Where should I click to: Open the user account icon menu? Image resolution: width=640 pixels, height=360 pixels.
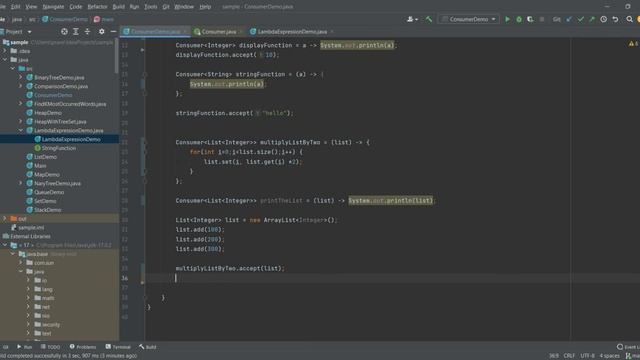tap(412, 19)
